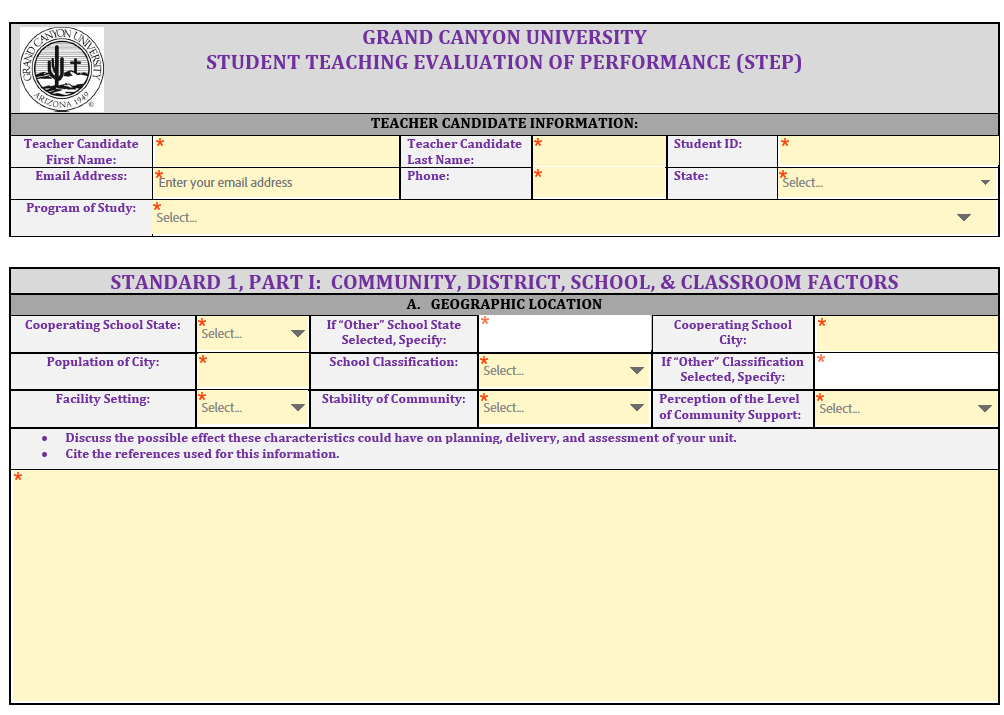Click the Email Address input field
1004x715 pixels.
[x=276, y=184]
